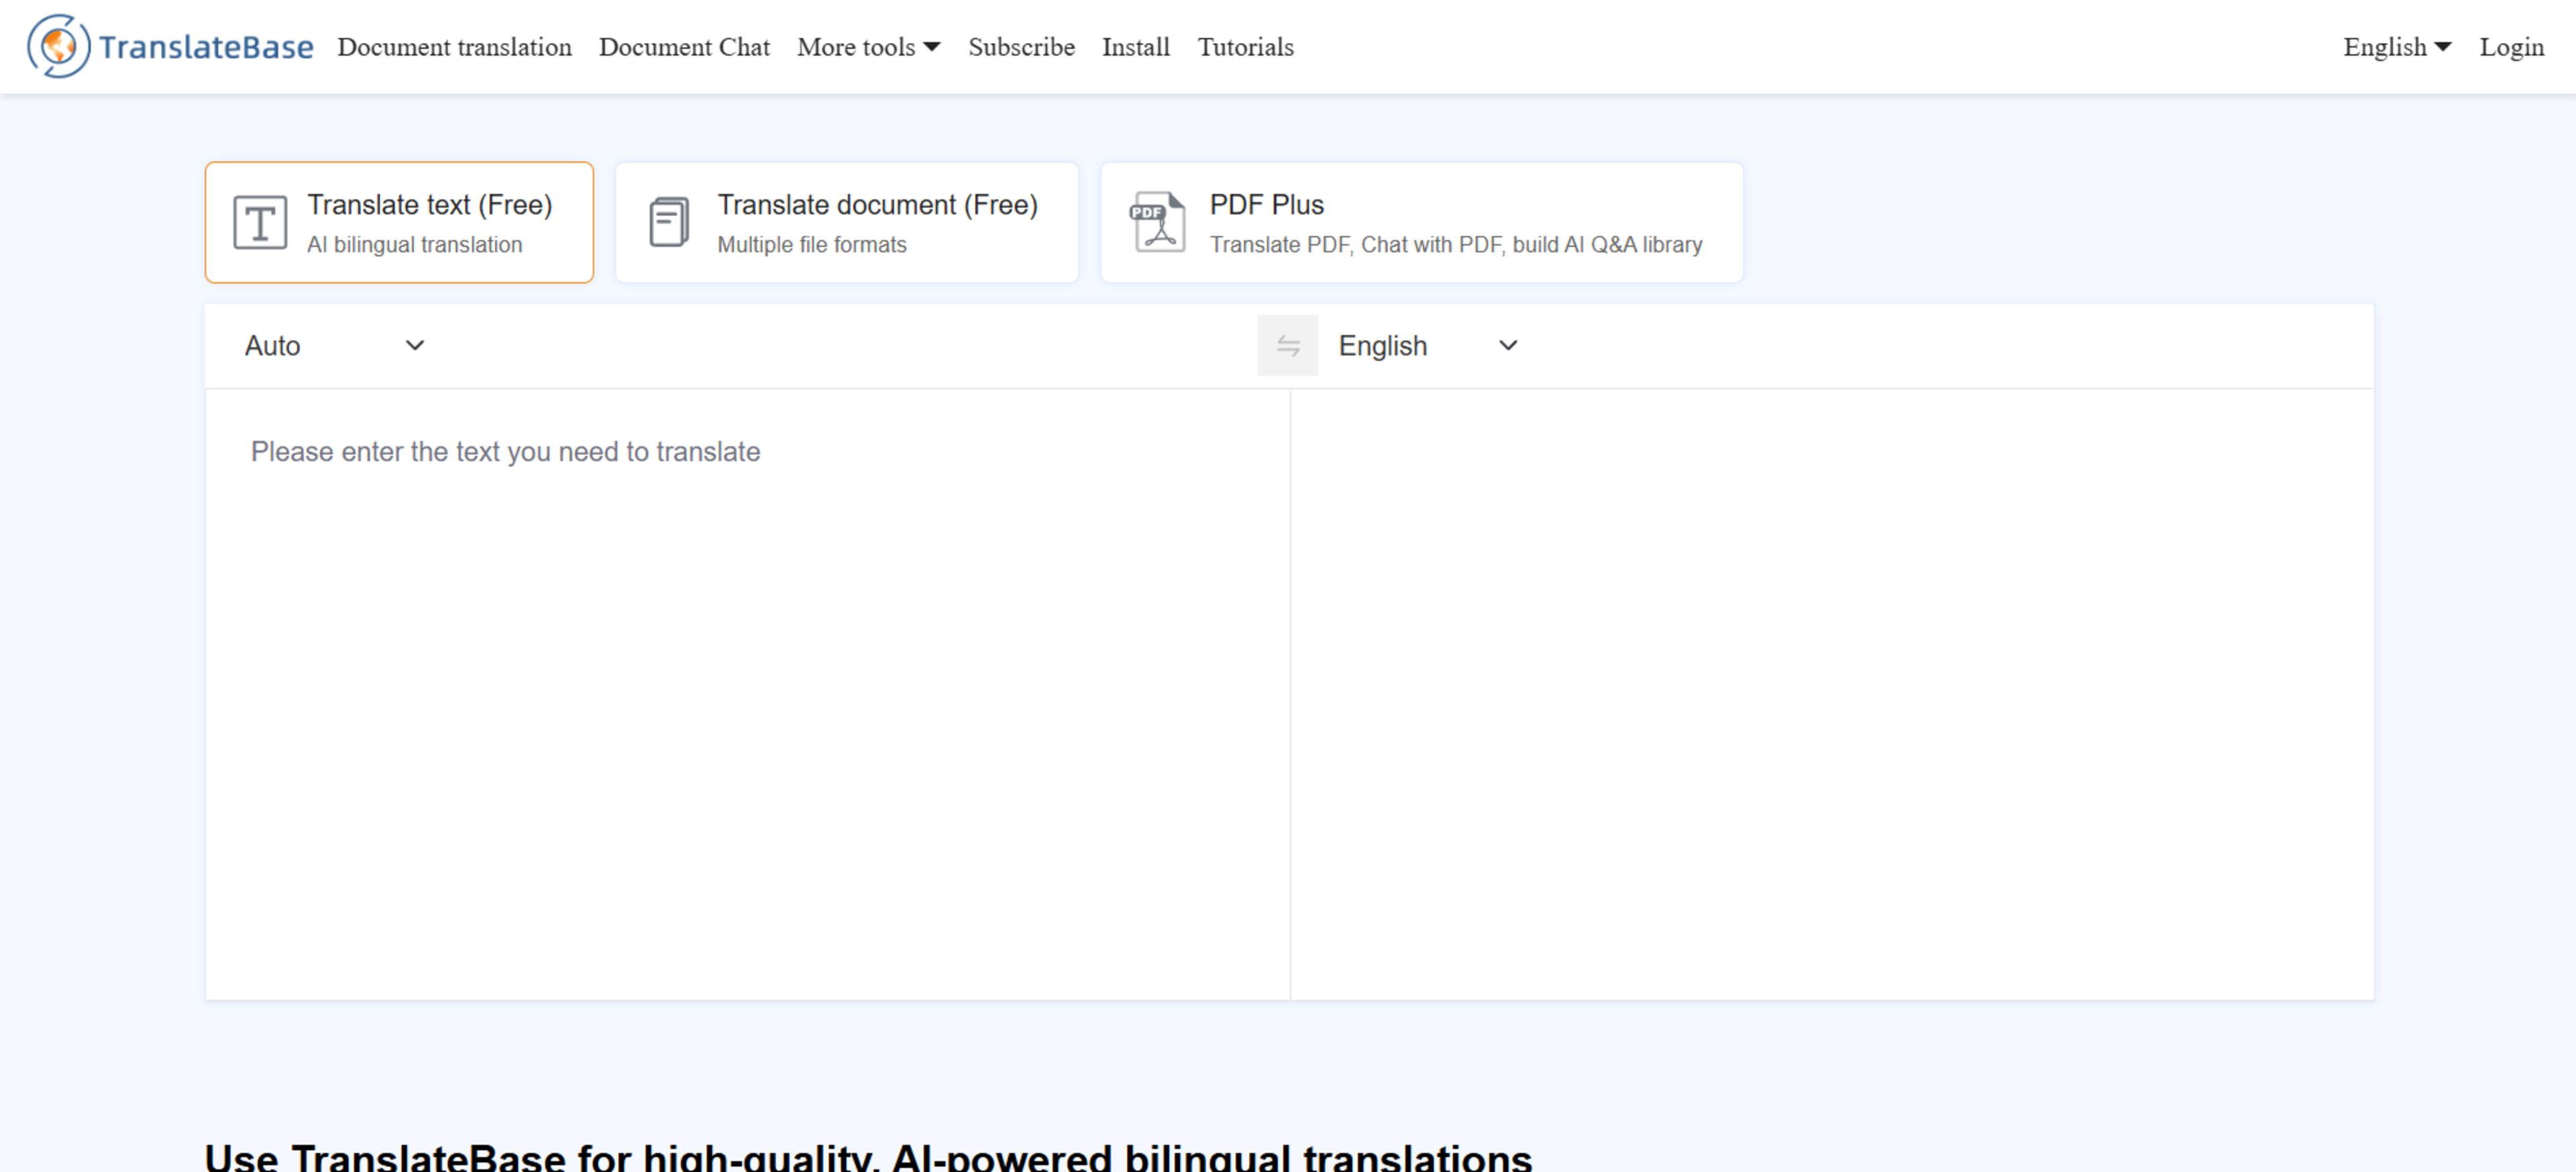Click the TranslateBase globe logo icon
Viewport: 2576px width, 1172px height.
[x=58, y=46]
